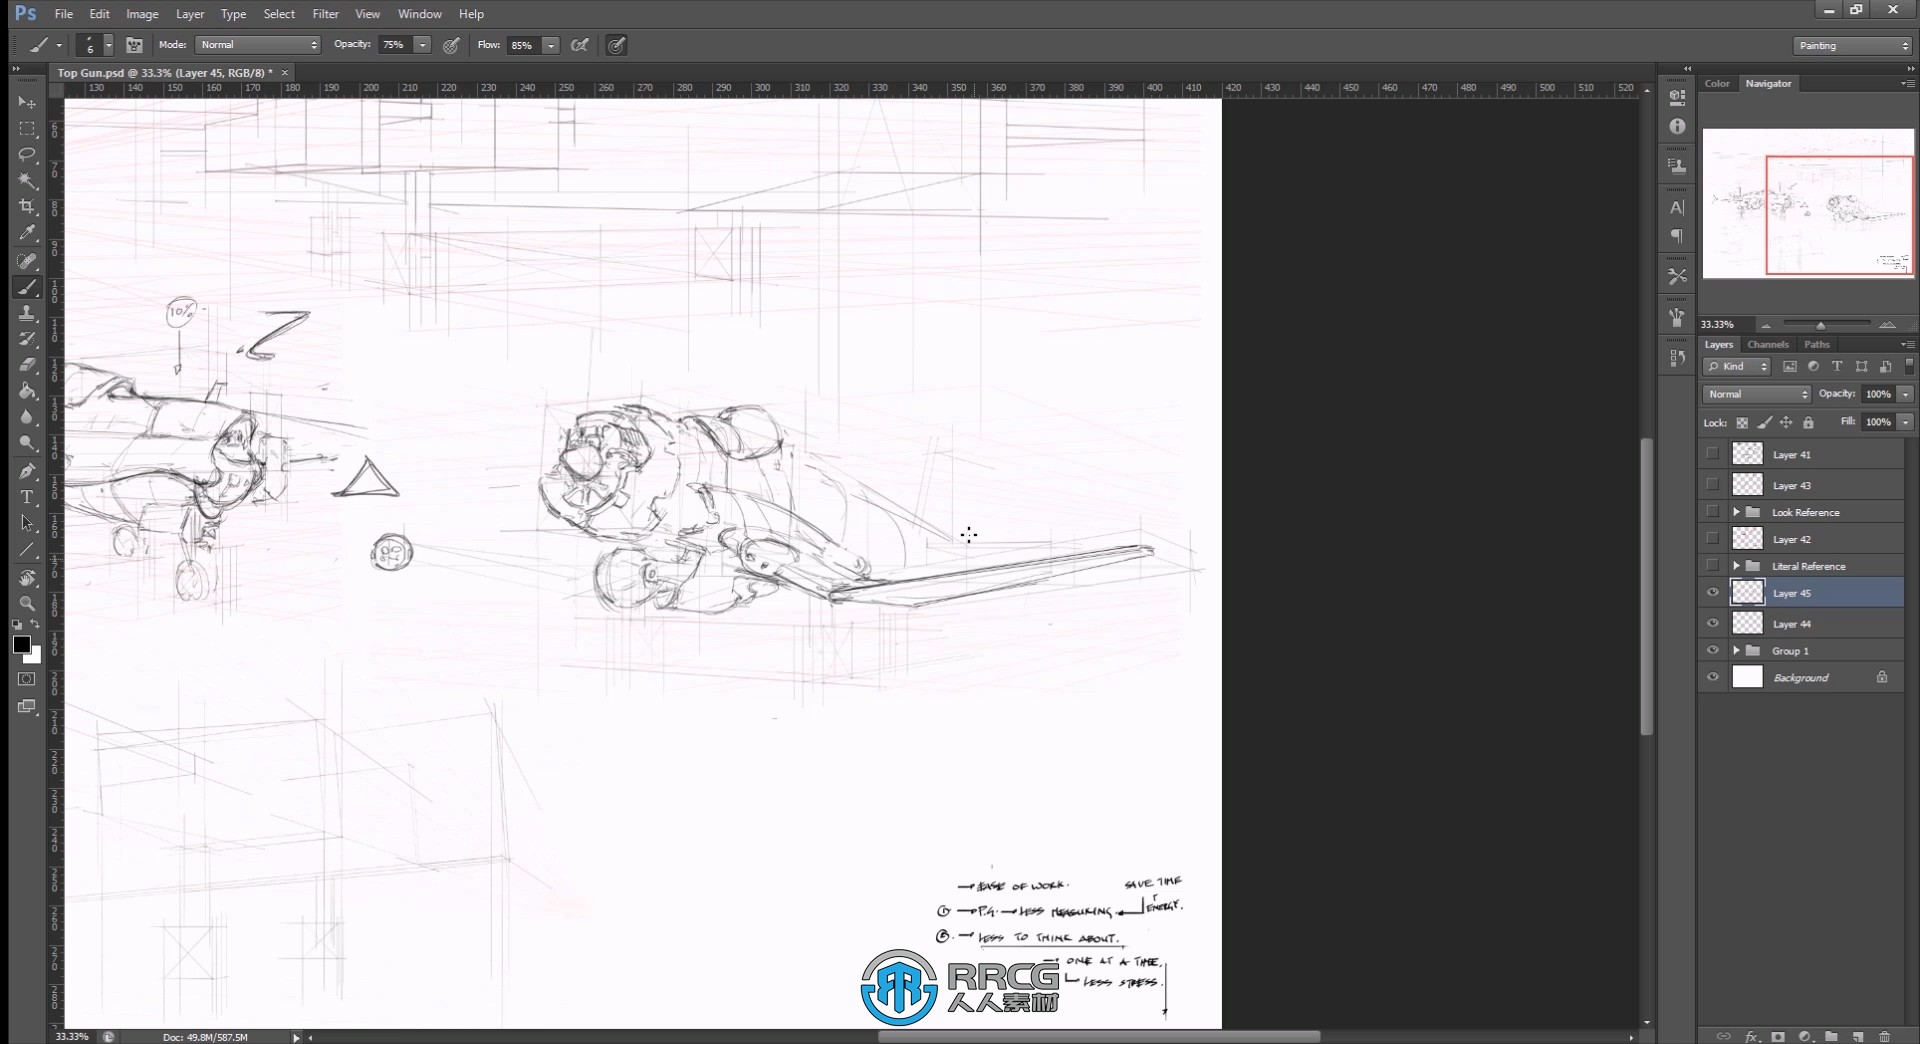
Task: Open brush Opacity 75% slider arrow
Action: coord(423,45)
